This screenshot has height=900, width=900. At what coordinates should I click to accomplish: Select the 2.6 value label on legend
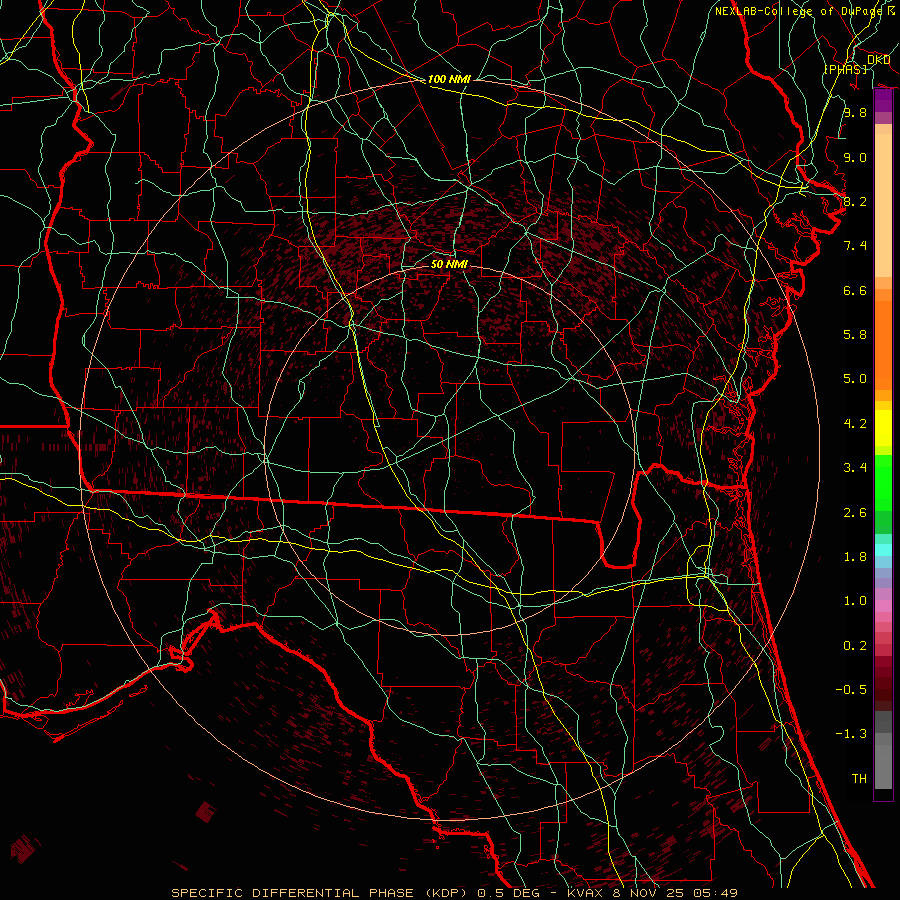click(x=854, y=512)
